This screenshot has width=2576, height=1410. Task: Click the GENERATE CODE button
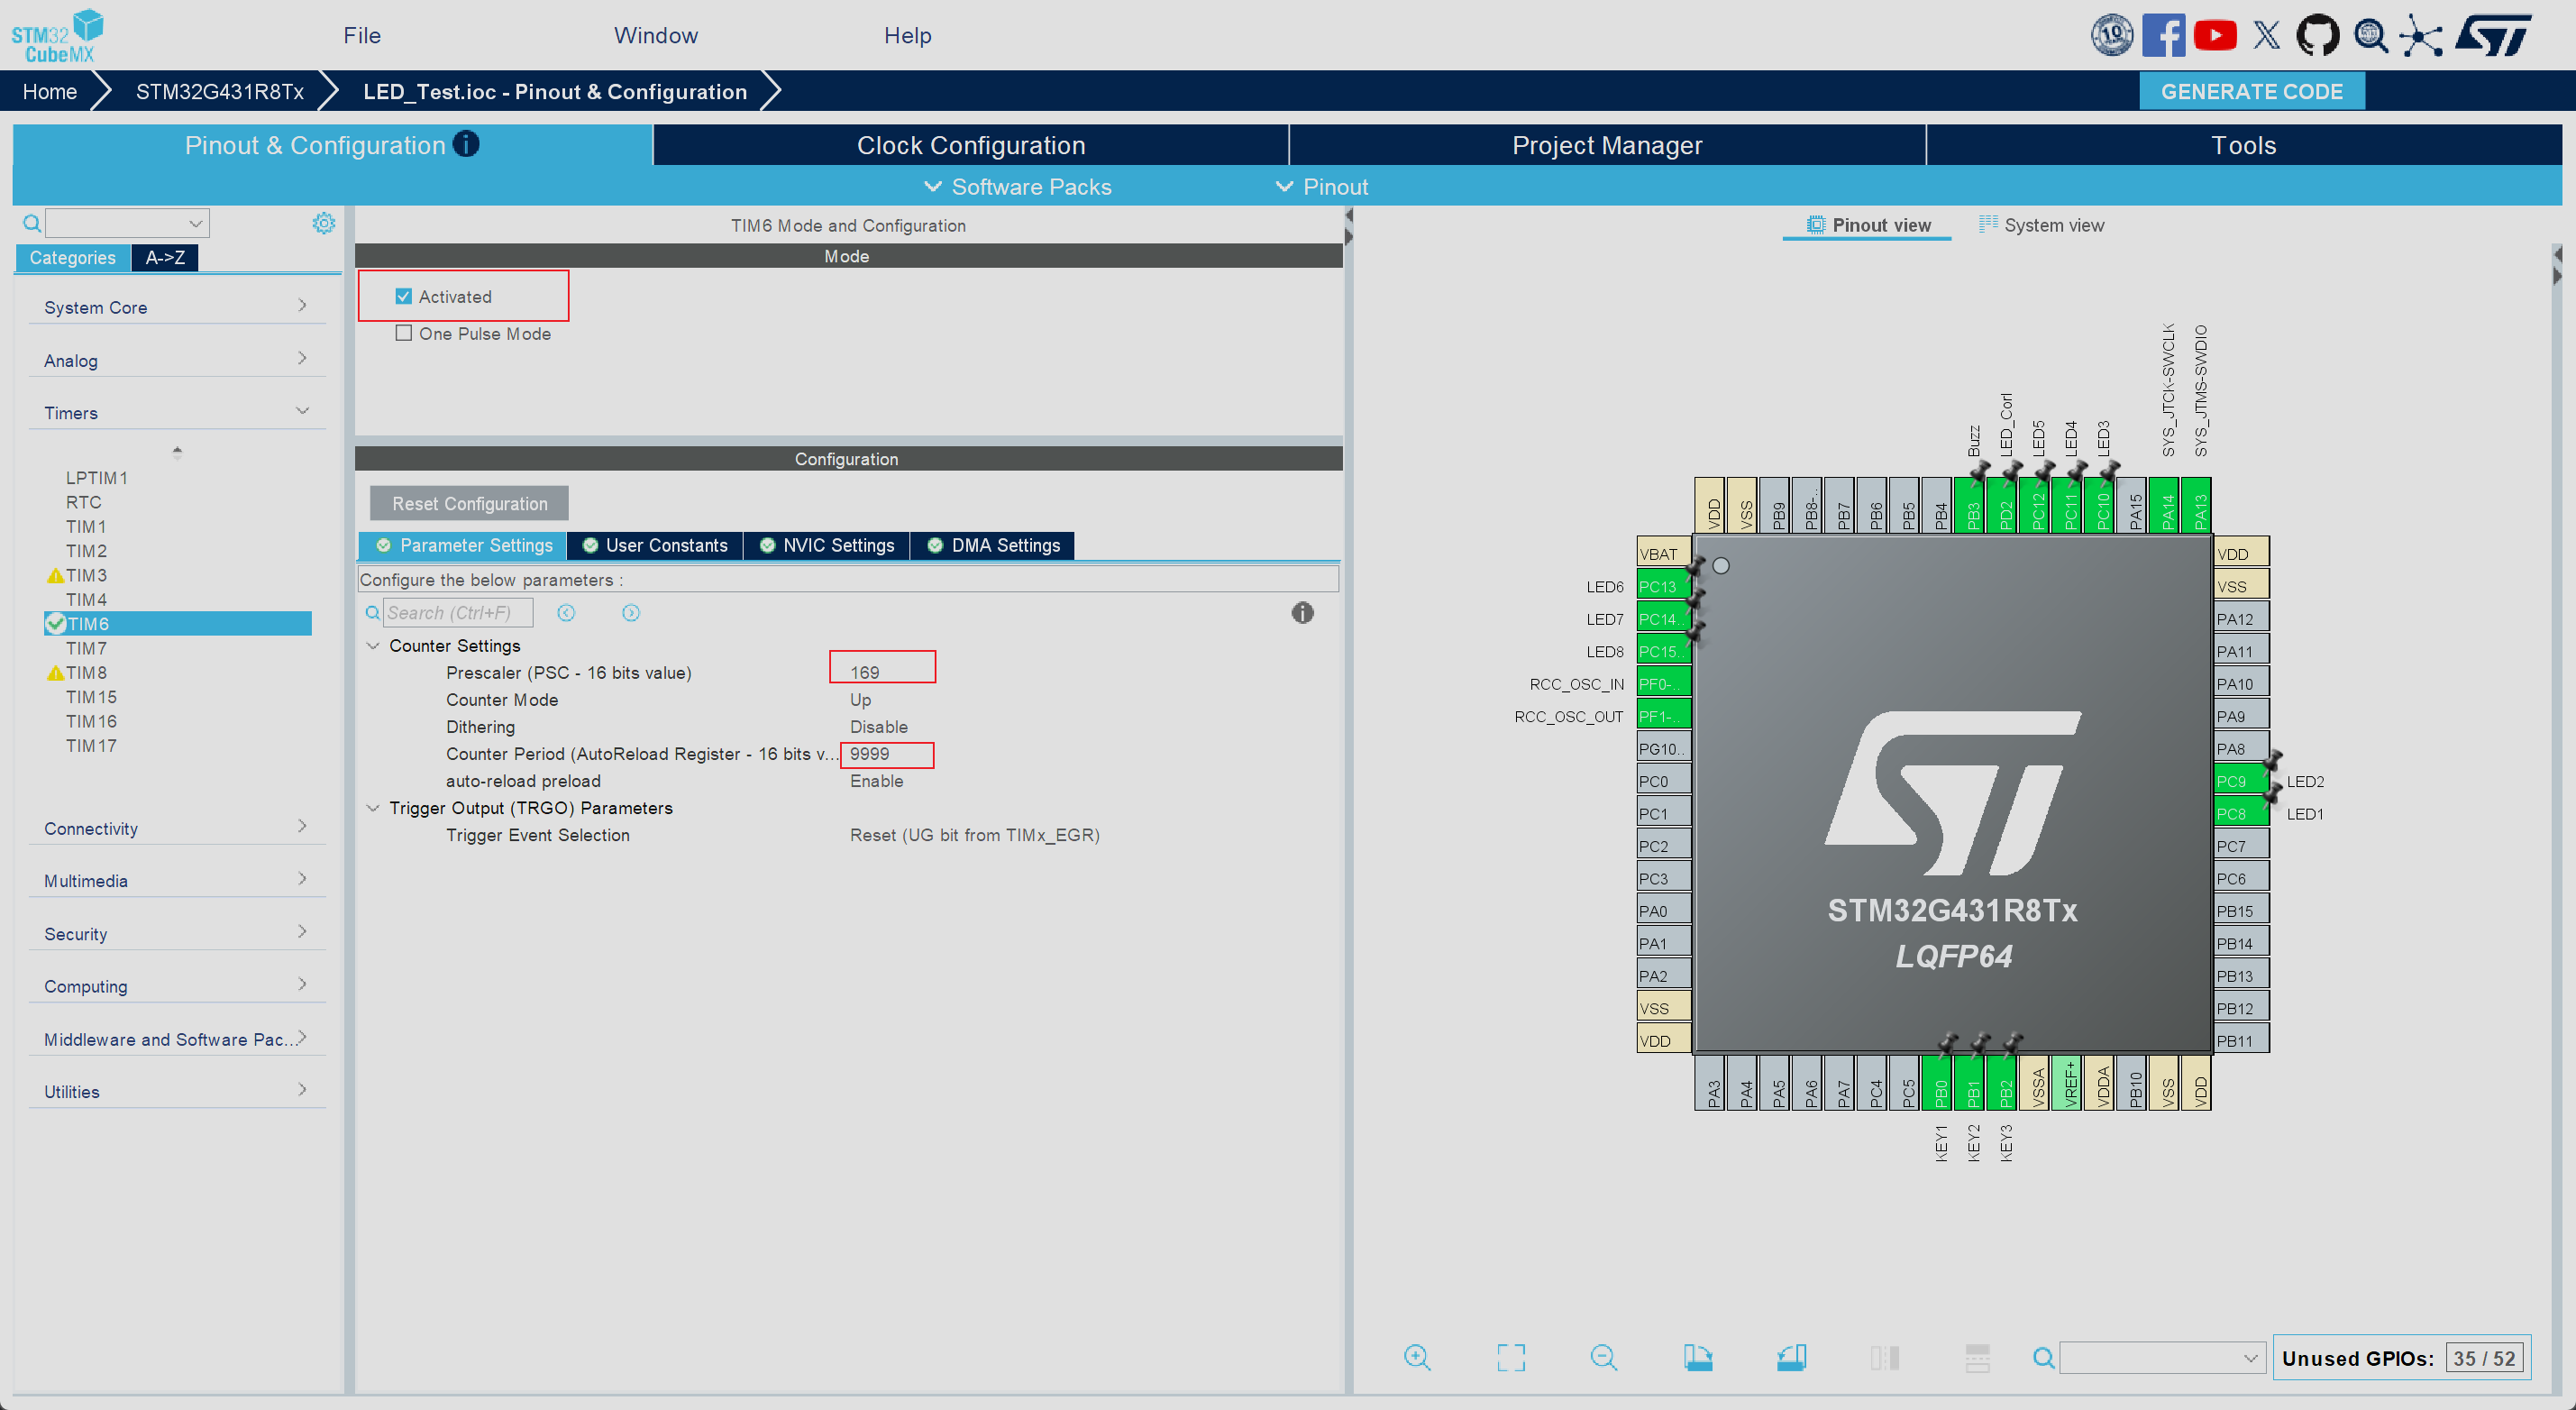2251,91
